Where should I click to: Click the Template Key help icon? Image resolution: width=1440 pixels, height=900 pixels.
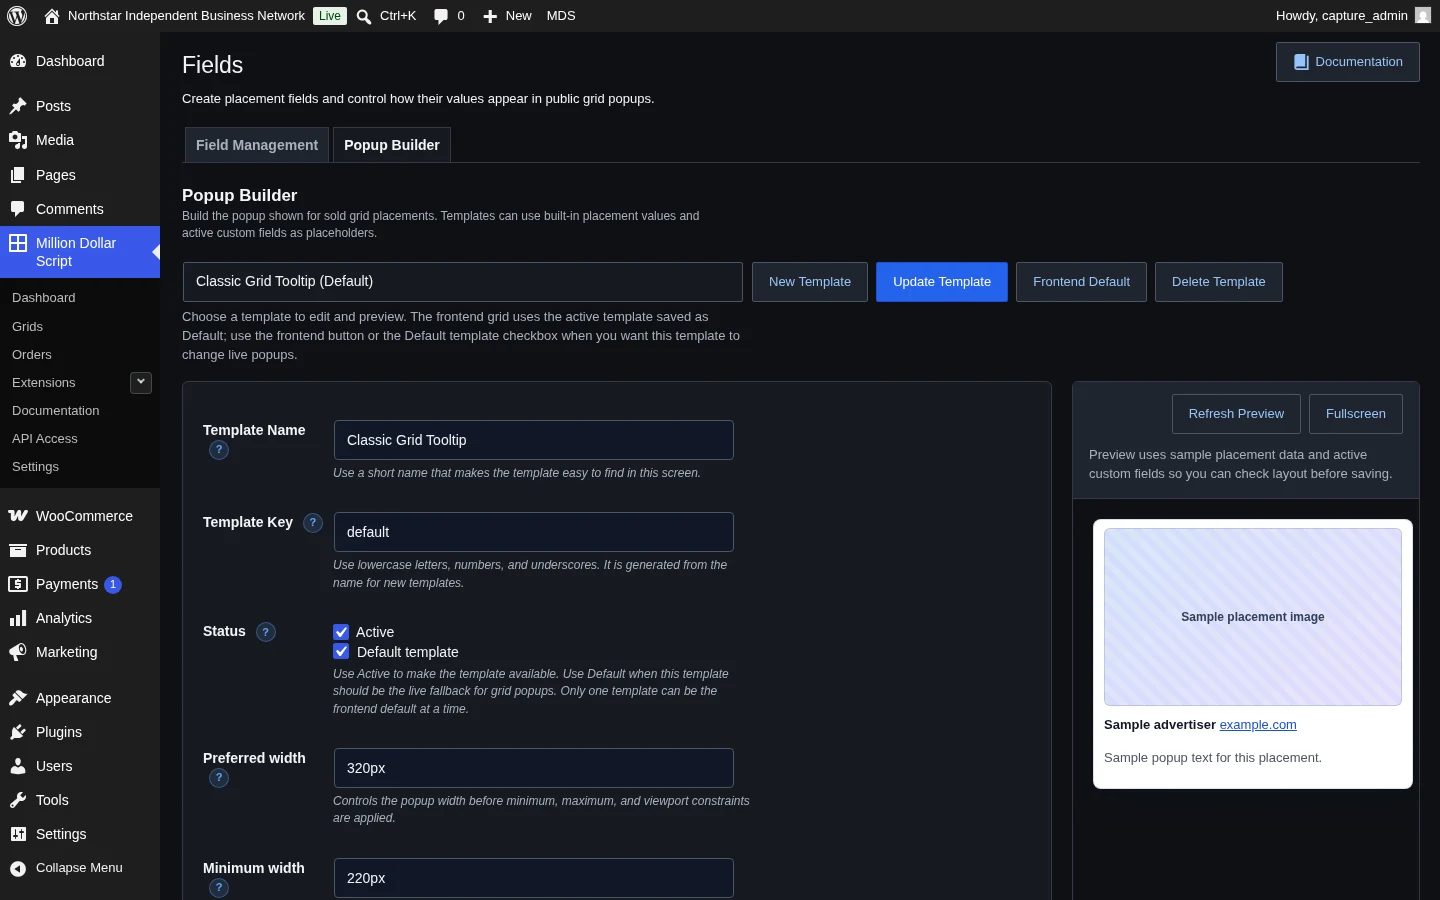pos(313,523)
